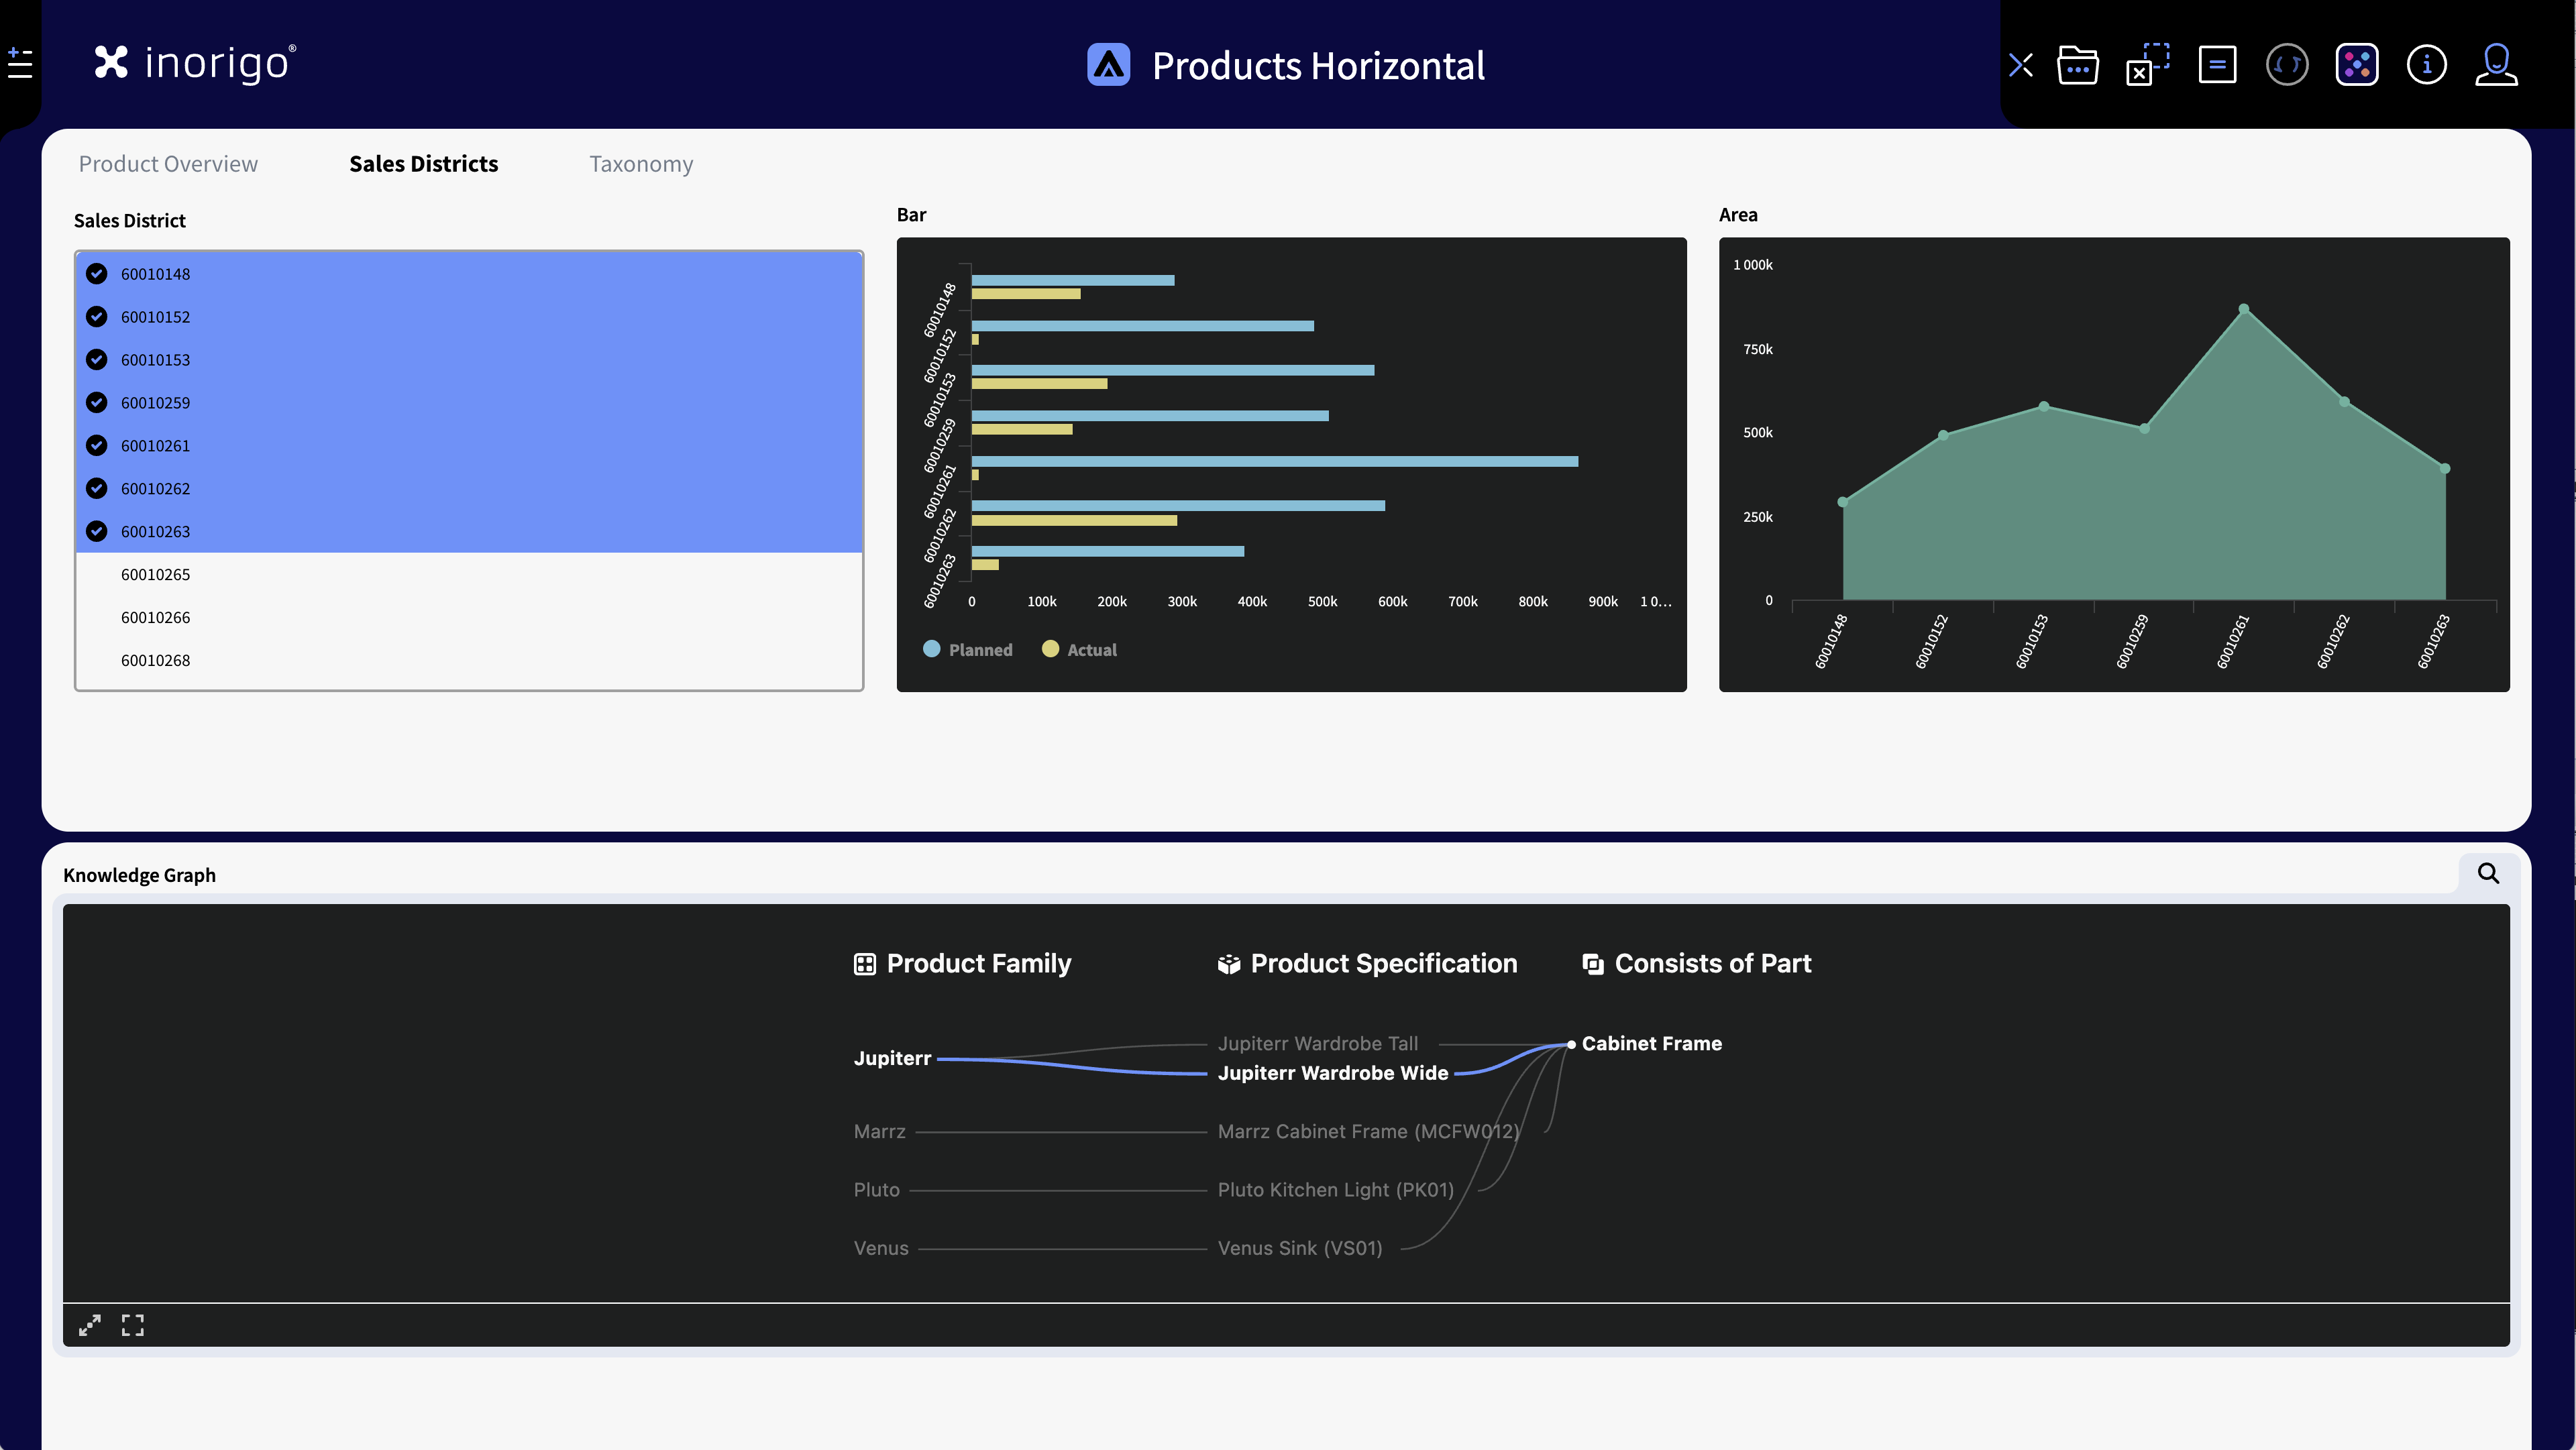Open the folder browser icon in toolbar
2576x1450 pixels.
(2077, 66)
